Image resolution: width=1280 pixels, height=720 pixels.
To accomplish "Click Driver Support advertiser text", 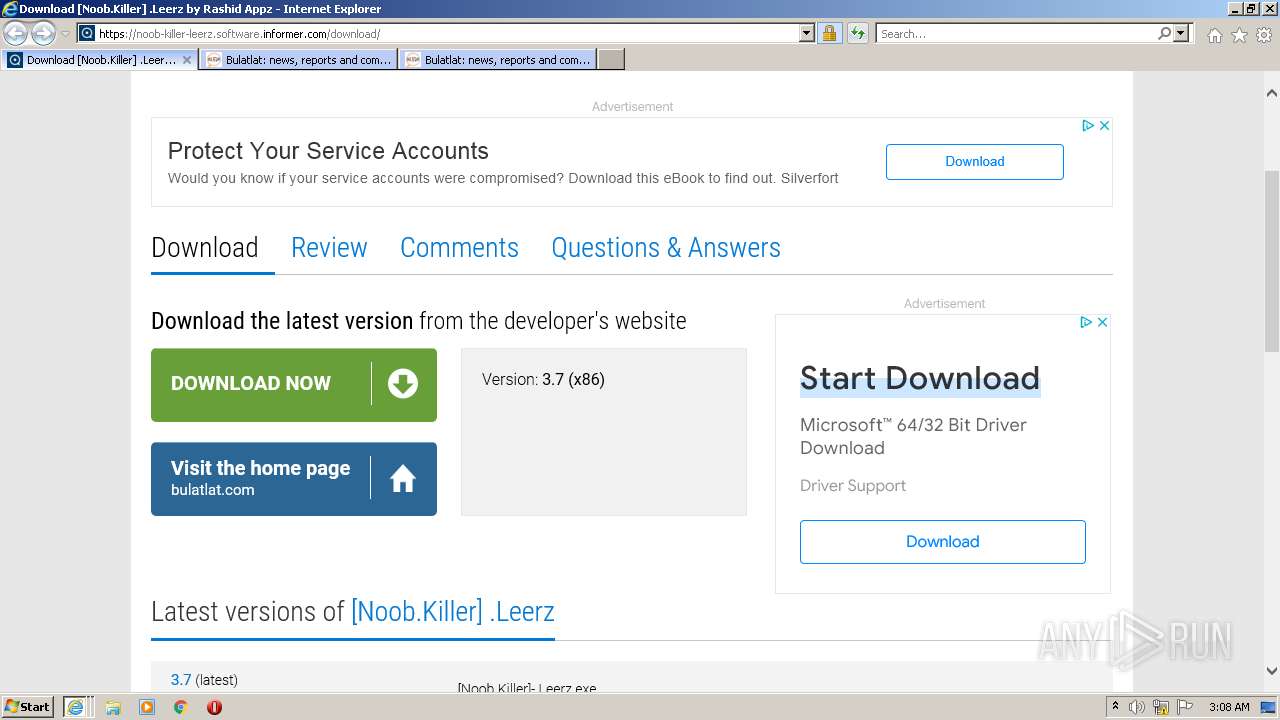I will 853,486.
